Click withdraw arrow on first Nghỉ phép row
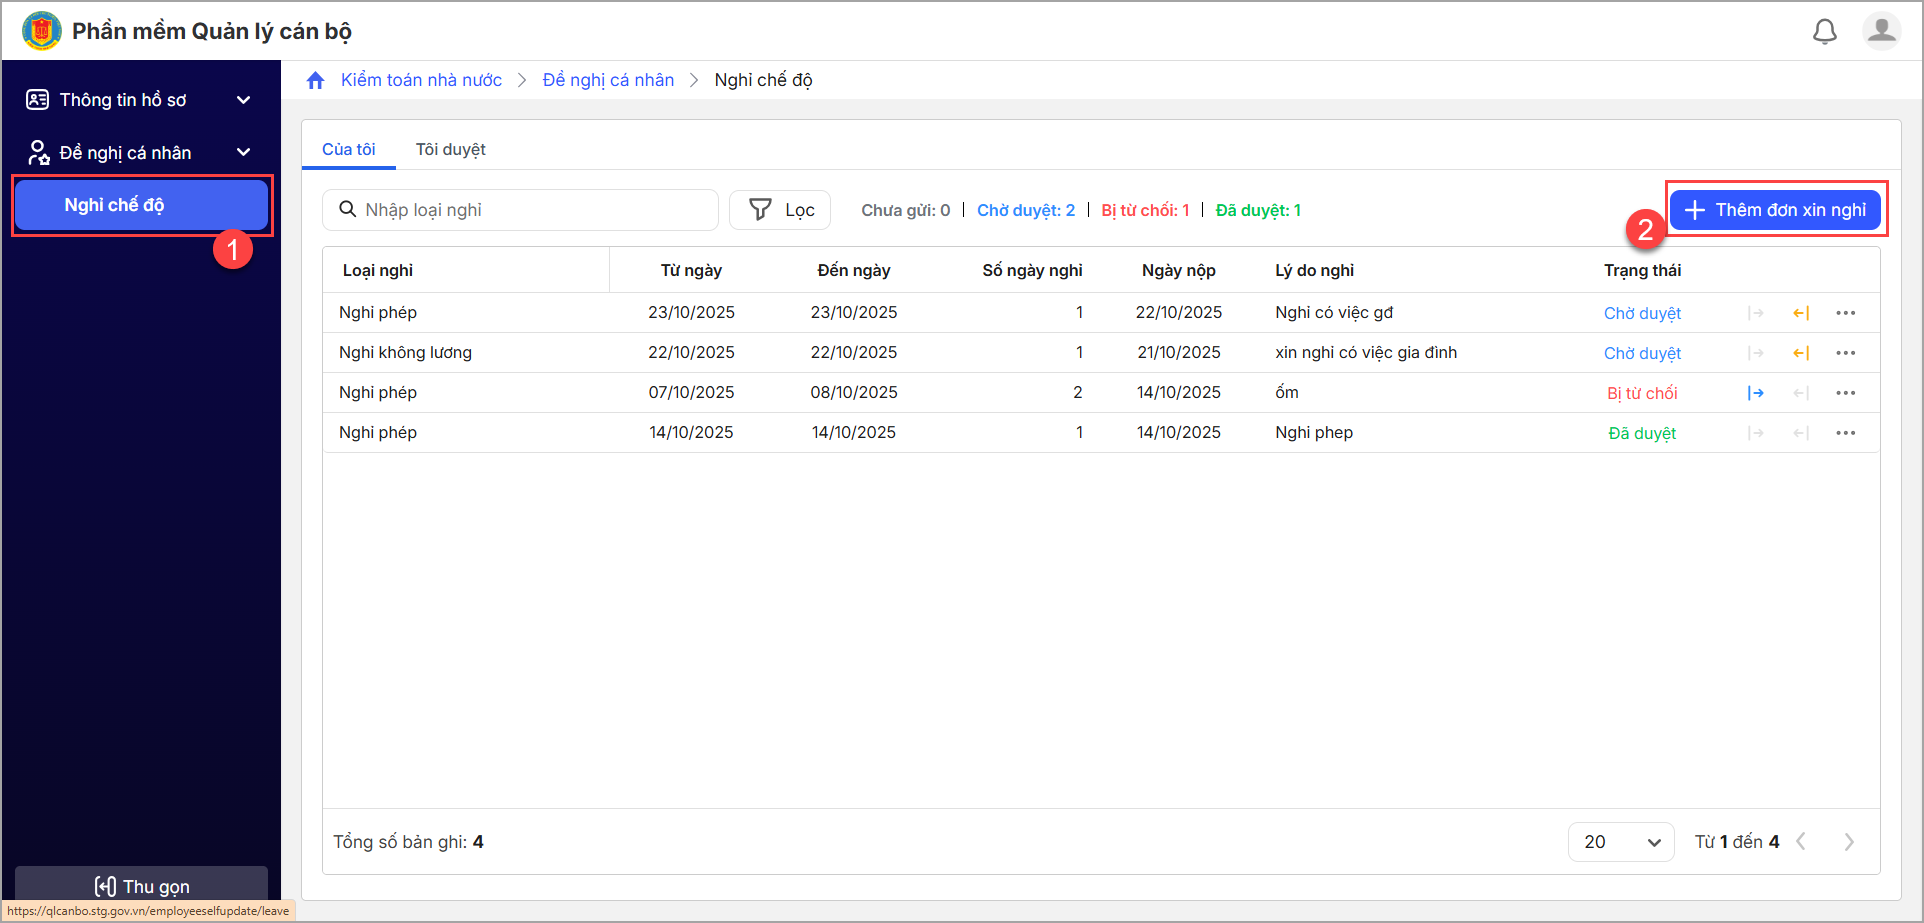1924x923 pixels. [x=1801, y=313]
